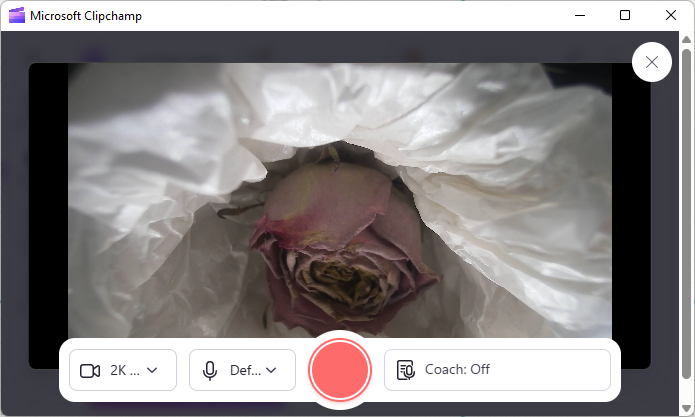Open the Def... microphone selection dropdown
Image resolution: width=695 pixels, height=417 pixels.
click(242, 370)
